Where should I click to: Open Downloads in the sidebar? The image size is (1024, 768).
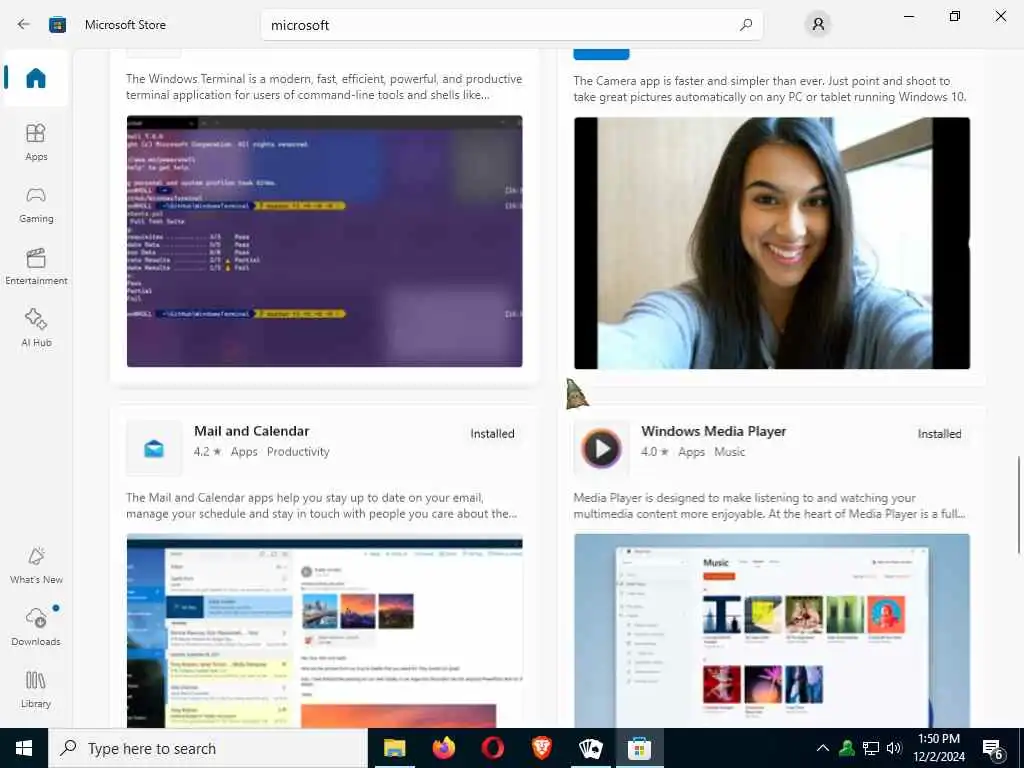tap(36, 627)
